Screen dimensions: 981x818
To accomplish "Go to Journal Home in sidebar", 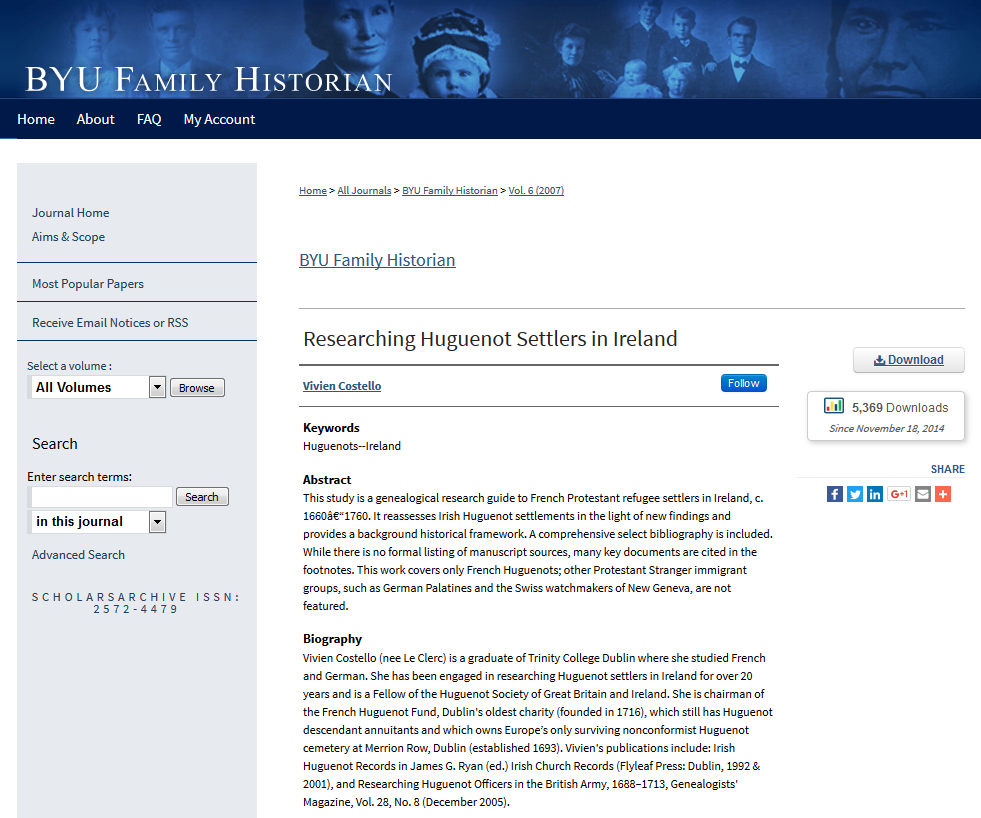I will [71, 213].
